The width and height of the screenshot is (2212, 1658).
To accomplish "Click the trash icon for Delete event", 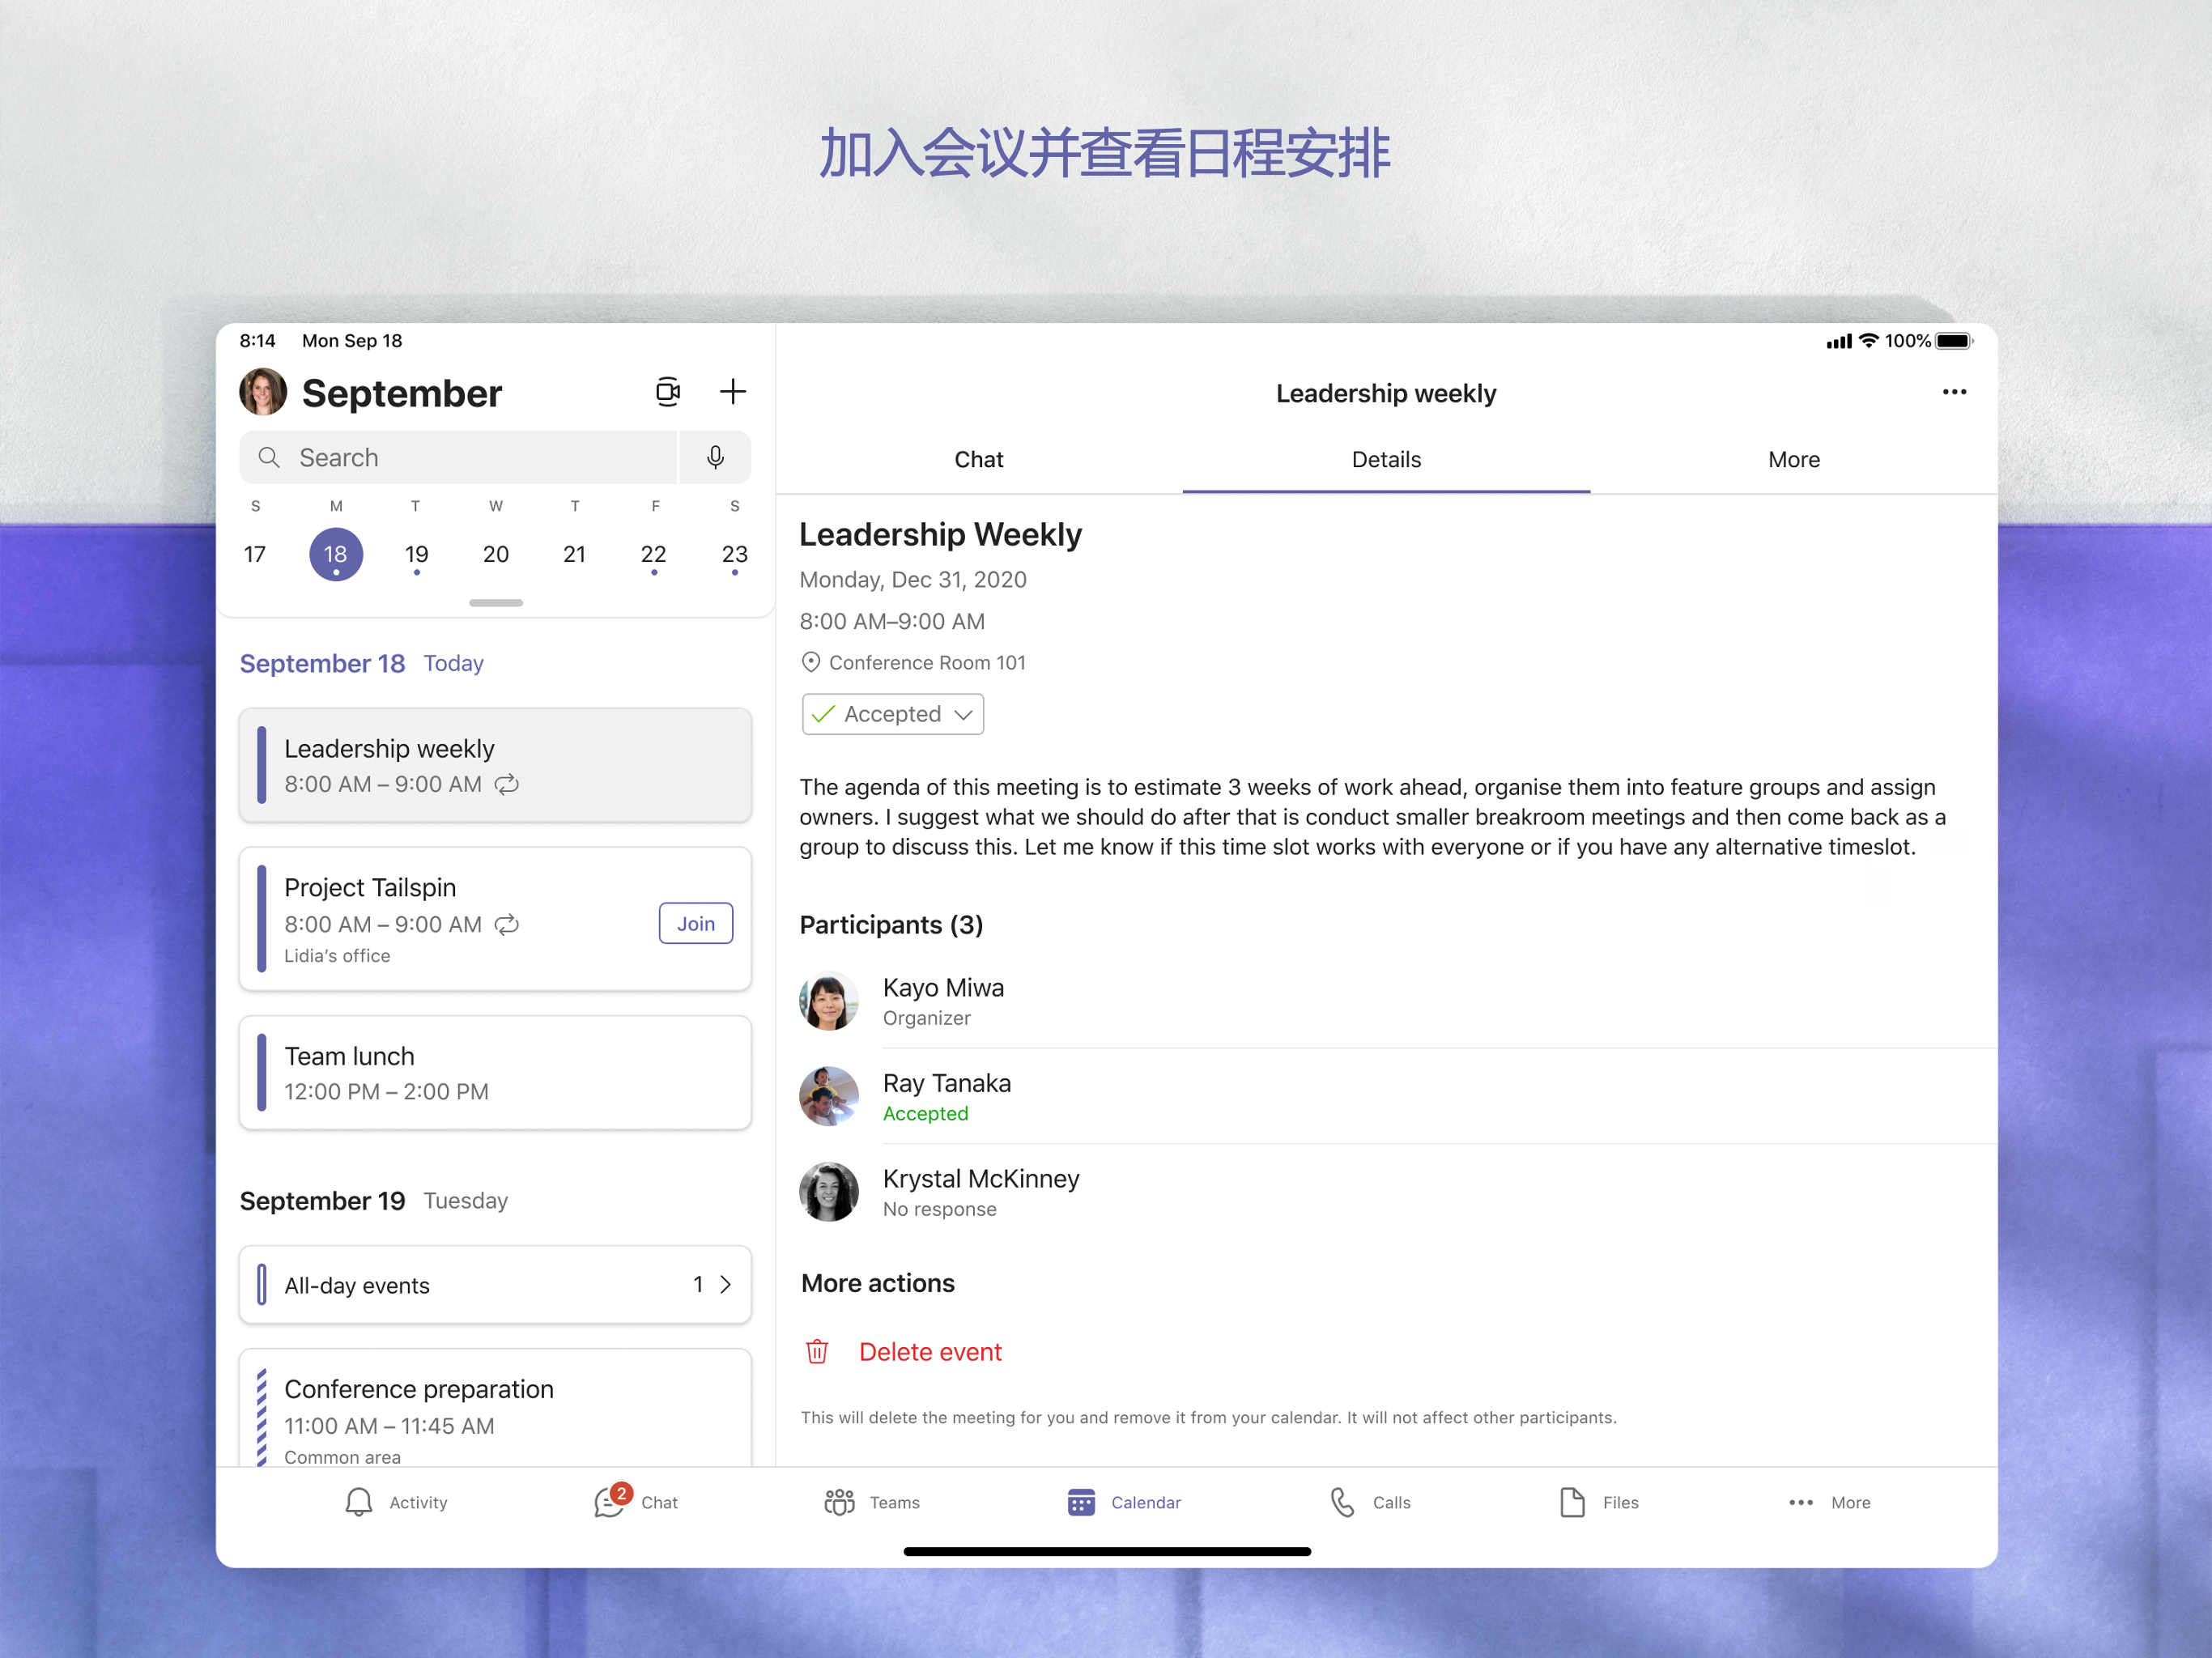I will 817,1352.
